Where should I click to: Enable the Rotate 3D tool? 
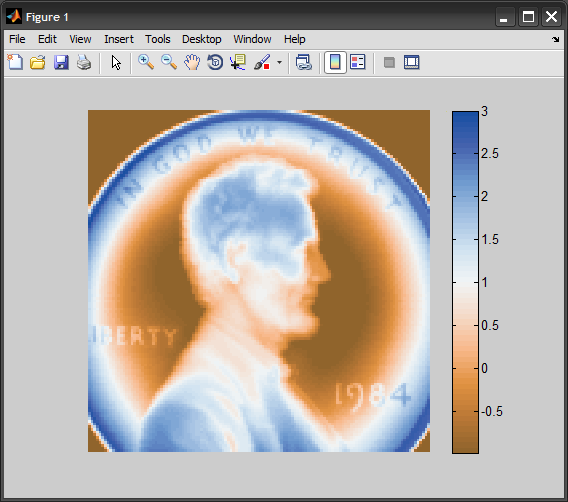(x=215, y=62)
